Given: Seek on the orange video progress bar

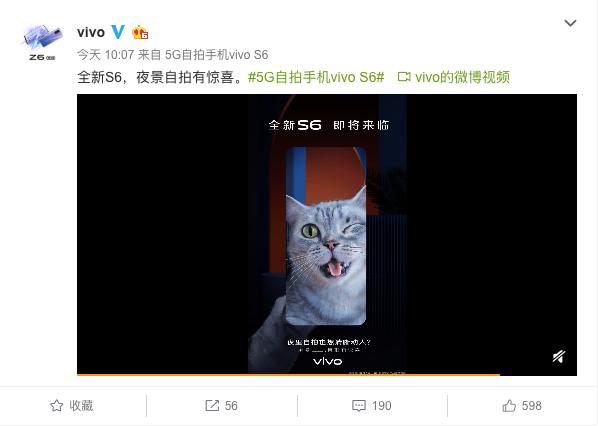Looking at the screenshot, I should (x=327, y=375).
